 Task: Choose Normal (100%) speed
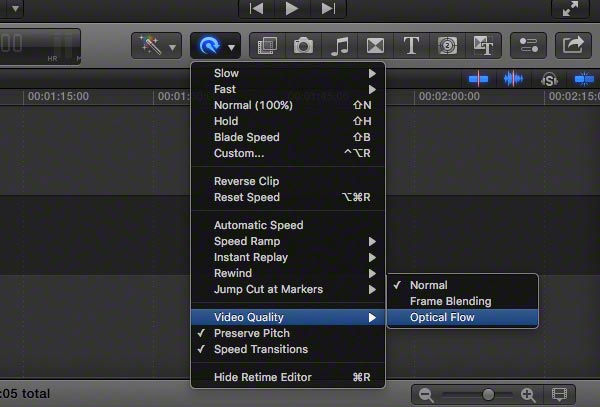288,105
